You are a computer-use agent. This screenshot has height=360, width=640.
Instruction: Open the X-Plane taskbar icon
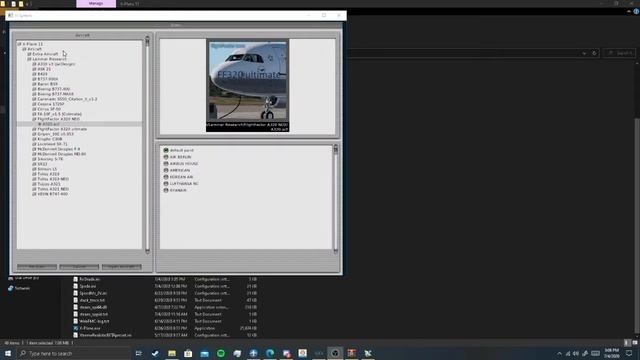(x=368, y=353)
